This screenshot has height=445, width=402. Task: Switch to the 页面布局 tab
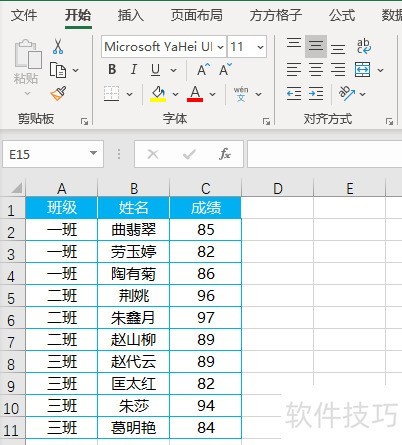coord(197,15)
